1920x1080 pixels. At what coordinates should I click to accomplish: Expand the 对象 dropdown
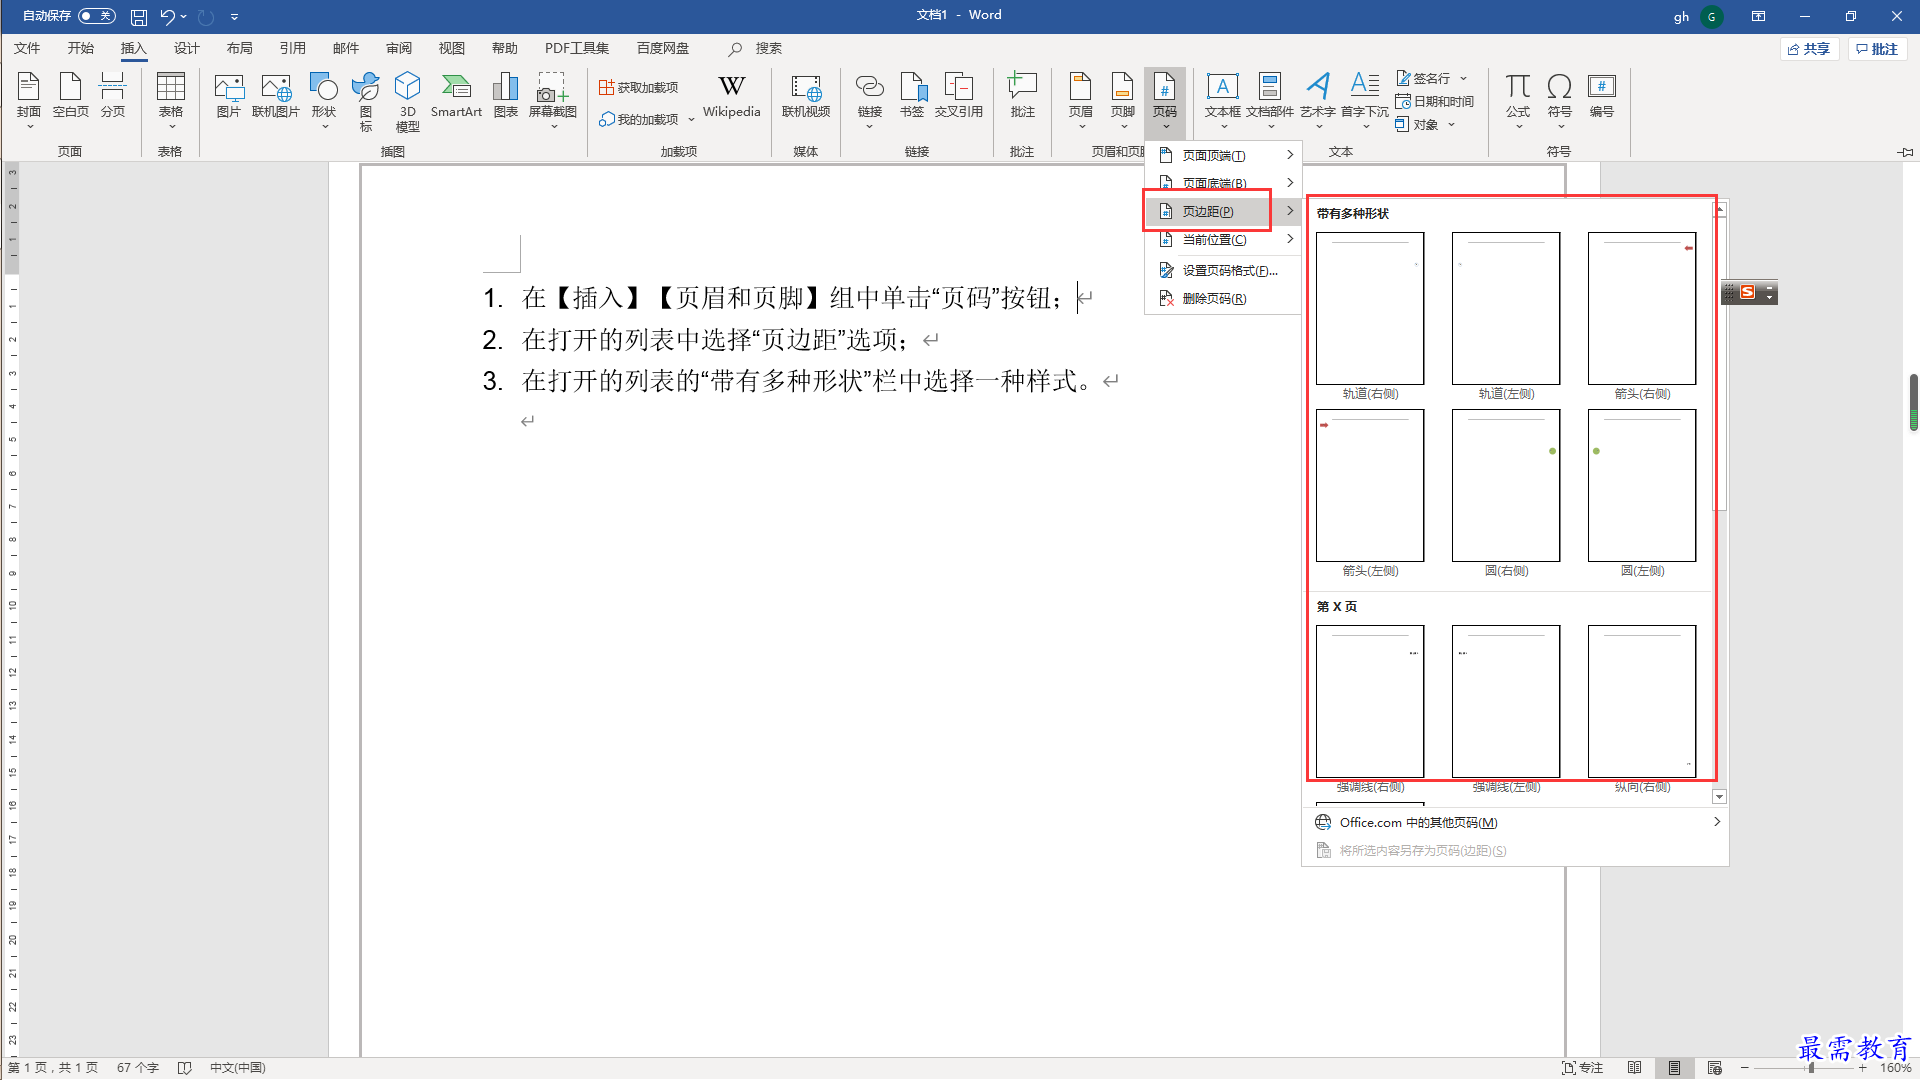[1451, 124]
